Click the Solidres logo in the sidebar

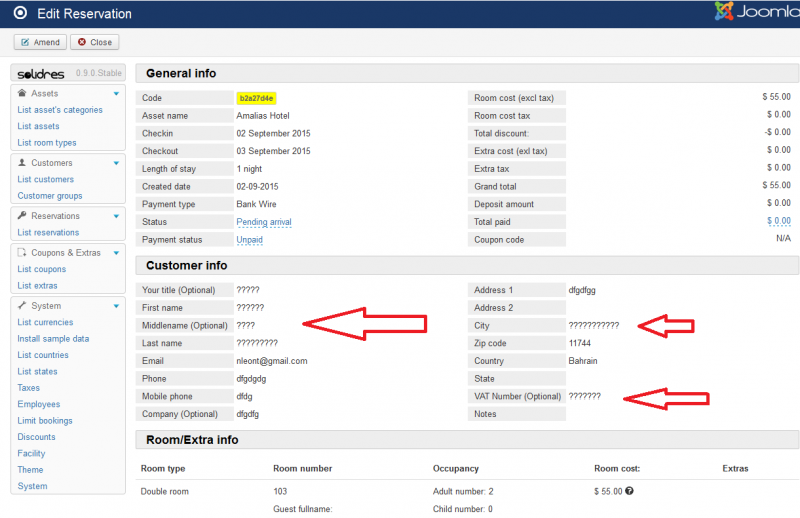tap(40, 74)
